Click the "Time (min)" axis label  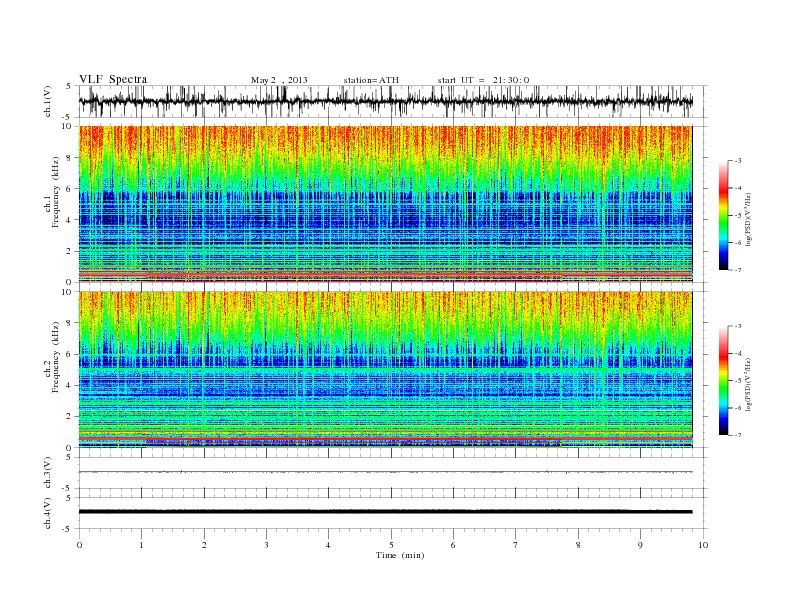tap(400, 555)
